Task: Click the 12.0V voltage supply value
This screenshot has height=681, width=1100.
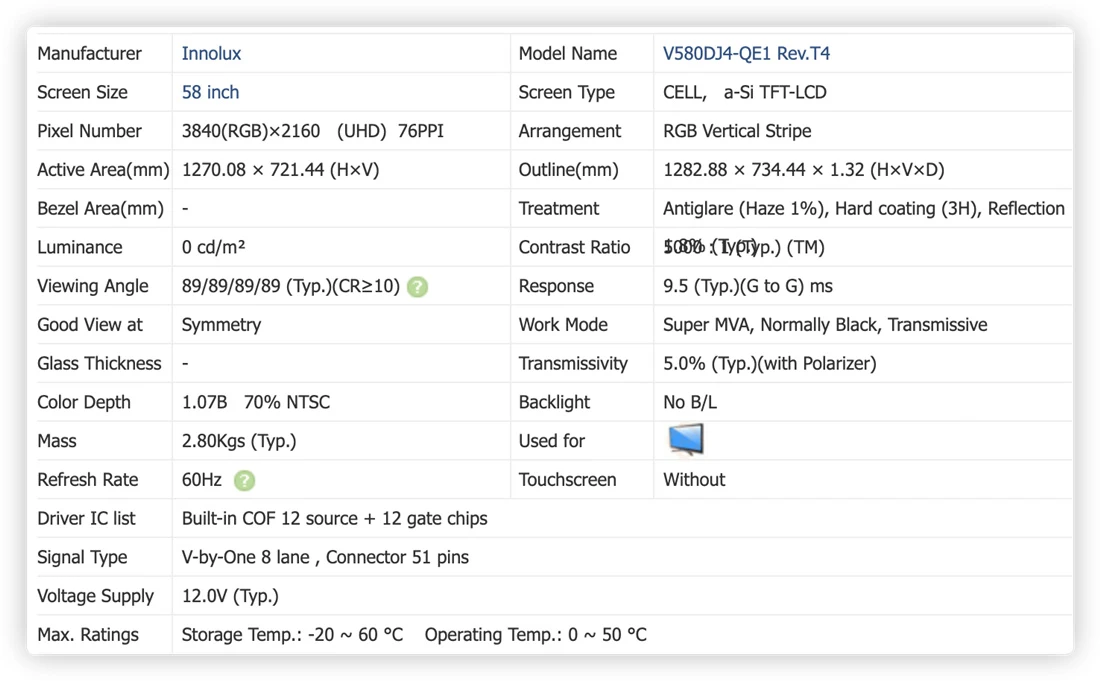Action: [x=230, y=596]
